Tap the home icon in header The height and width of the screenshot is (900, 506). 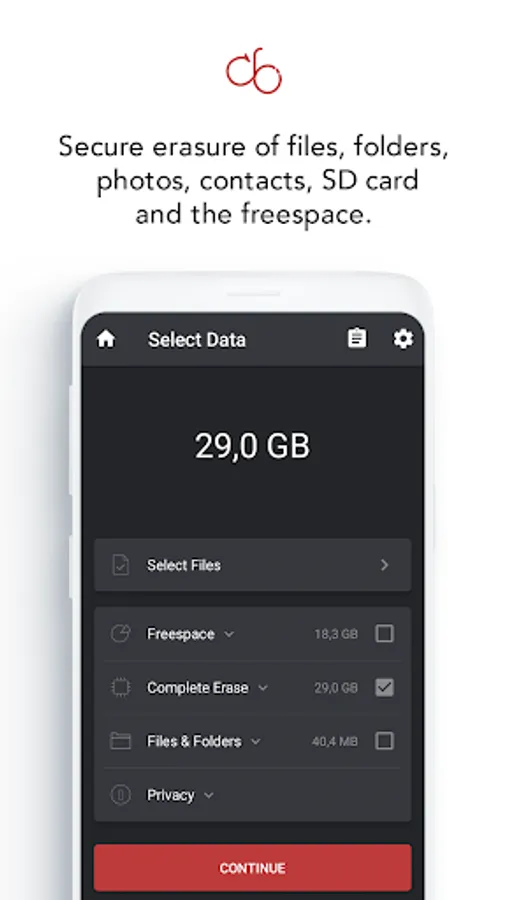tap(106, 339)
